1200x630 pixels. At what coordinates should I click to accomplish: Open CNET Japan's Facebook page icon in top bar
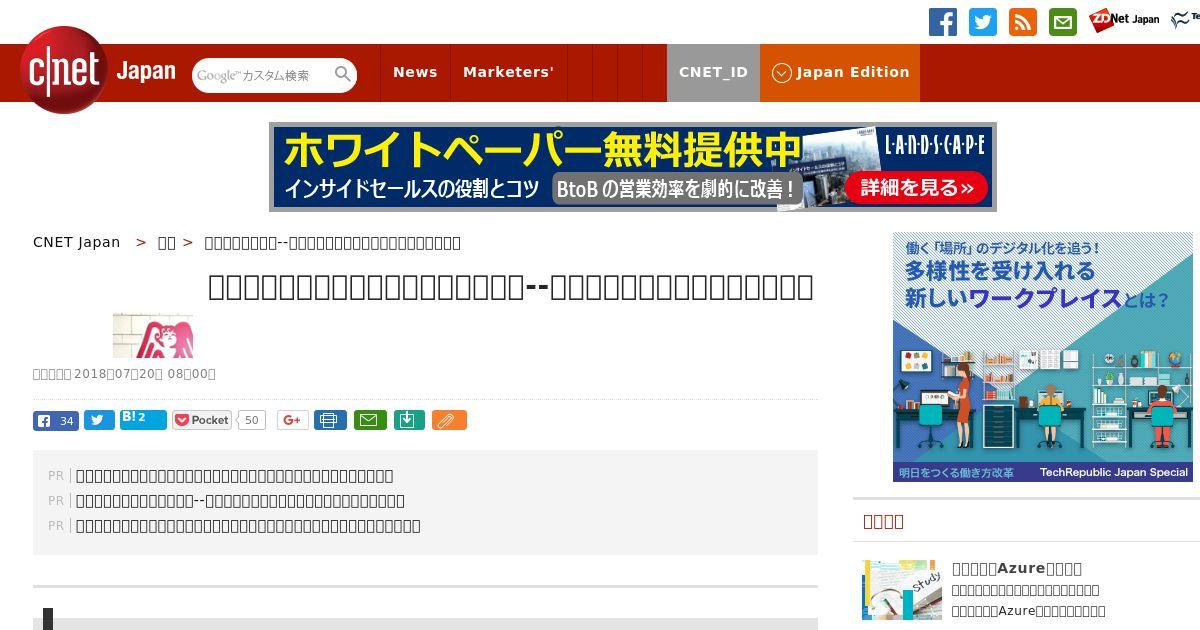(943, 22)
